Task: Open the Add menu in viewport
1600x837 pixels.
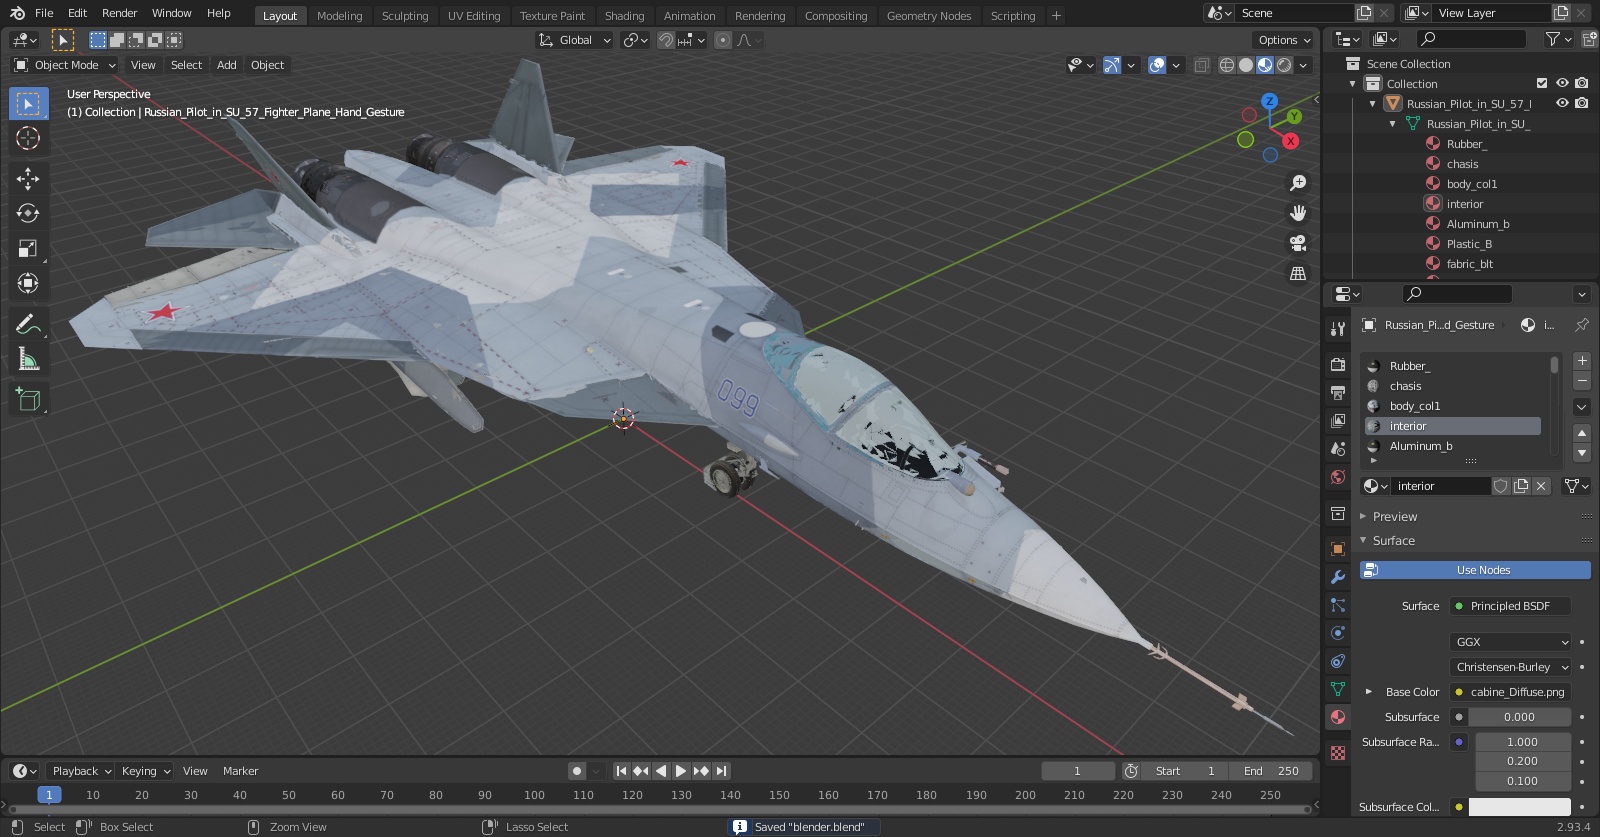Action: 227,65
